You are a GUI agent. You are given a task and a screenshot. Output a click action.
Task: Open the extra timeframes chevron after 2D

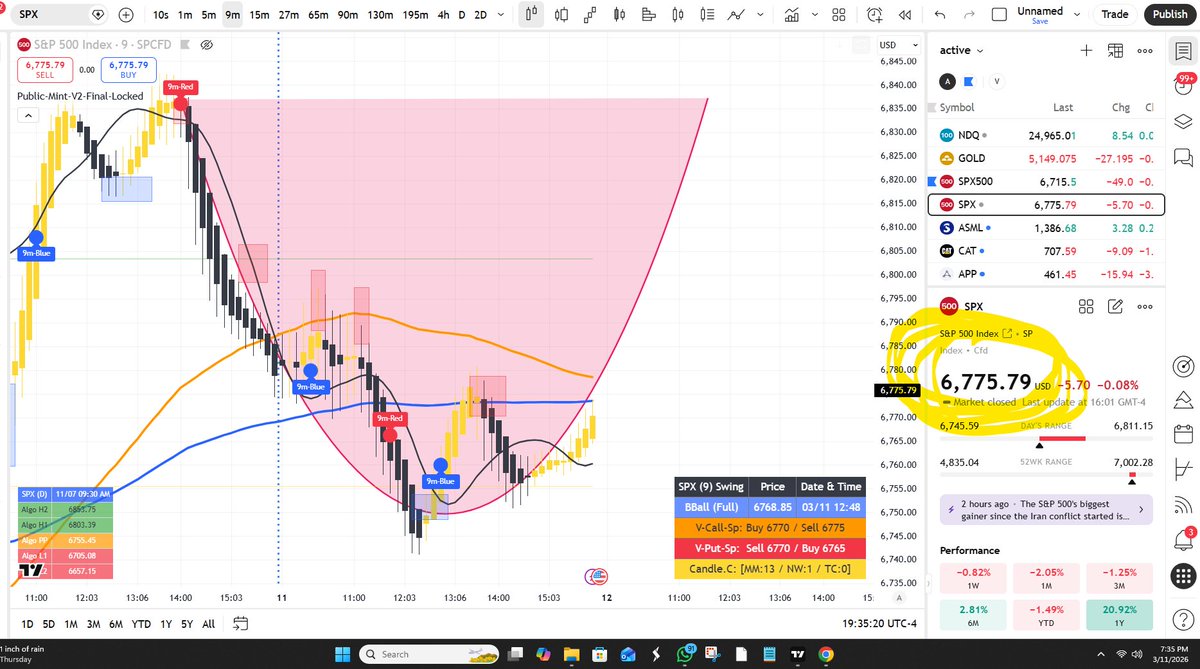[x=501, y=14]
